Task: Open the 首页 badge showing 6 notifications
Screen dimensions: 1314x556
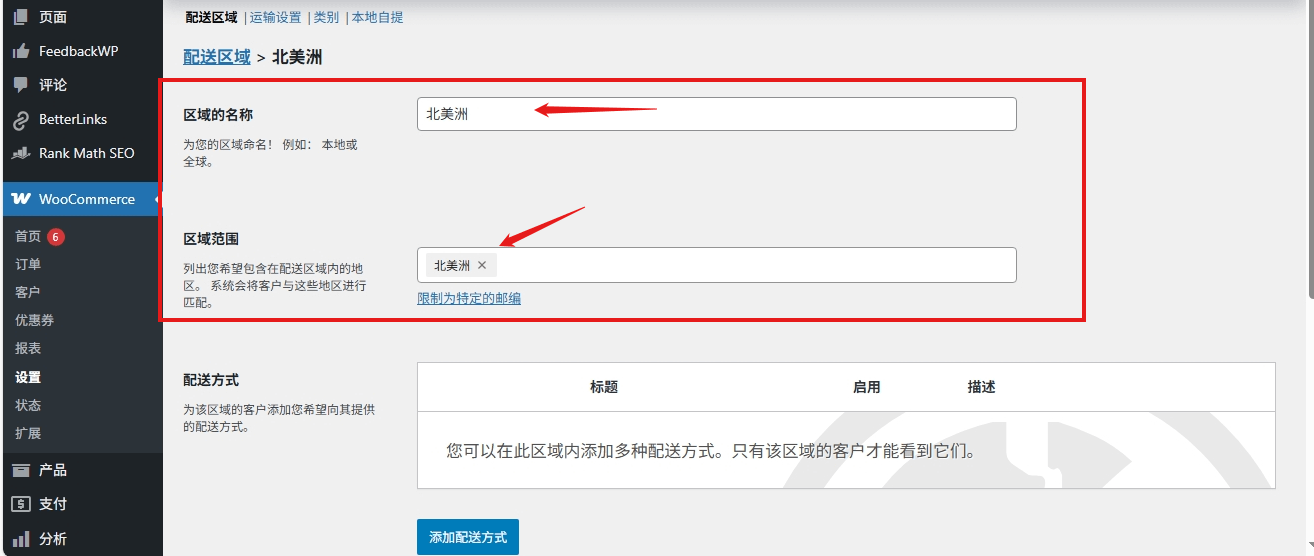Action: (56, 237)
